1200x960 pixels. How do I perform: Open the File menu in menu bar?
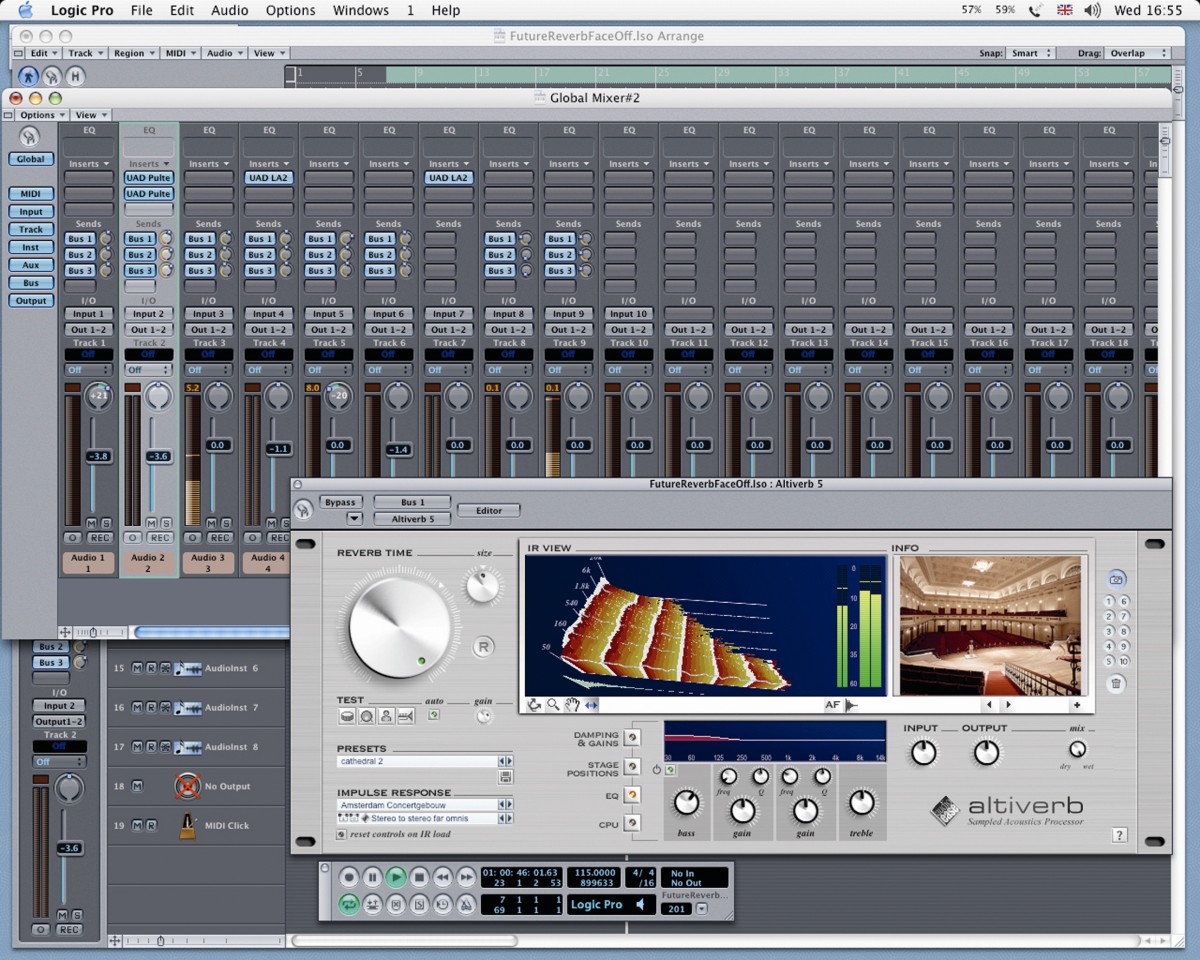142,10
